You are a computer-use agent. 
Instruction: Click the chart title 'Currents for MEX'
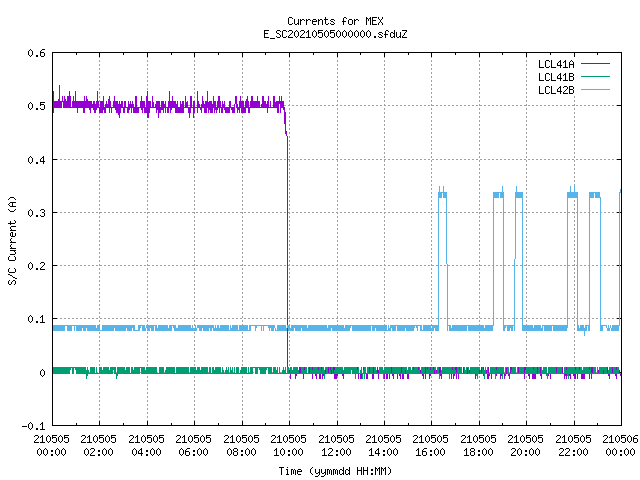(335, 21)
